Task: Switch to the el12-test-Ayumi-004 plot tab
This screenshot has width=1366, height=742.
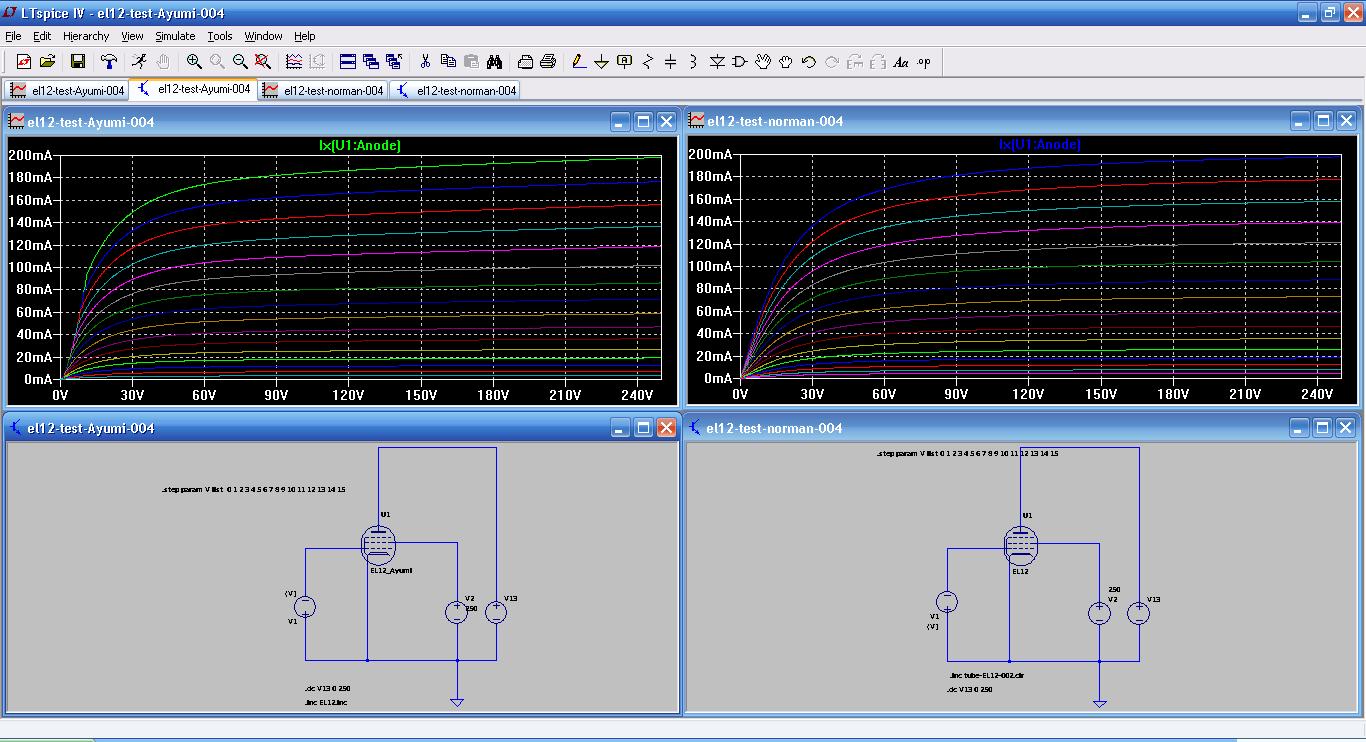Action: (67, 90)
